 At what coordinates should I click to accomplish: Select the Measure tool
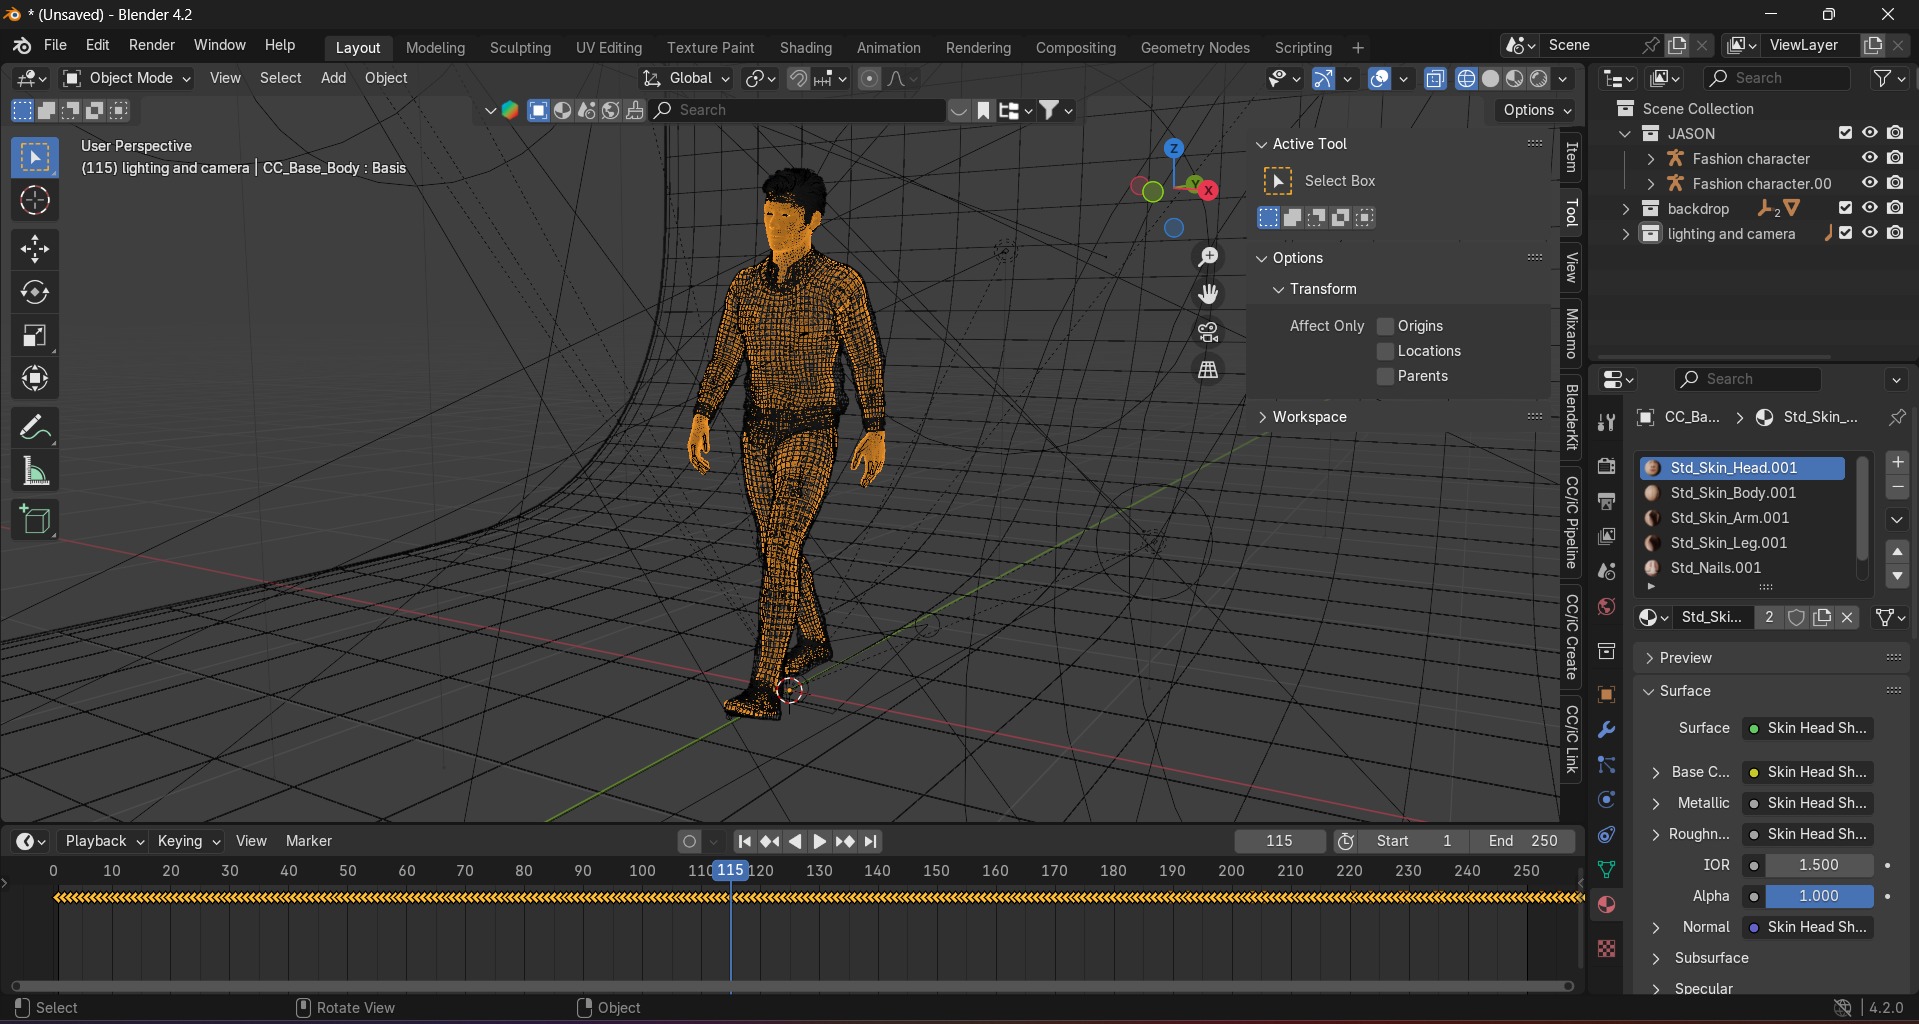35,471
